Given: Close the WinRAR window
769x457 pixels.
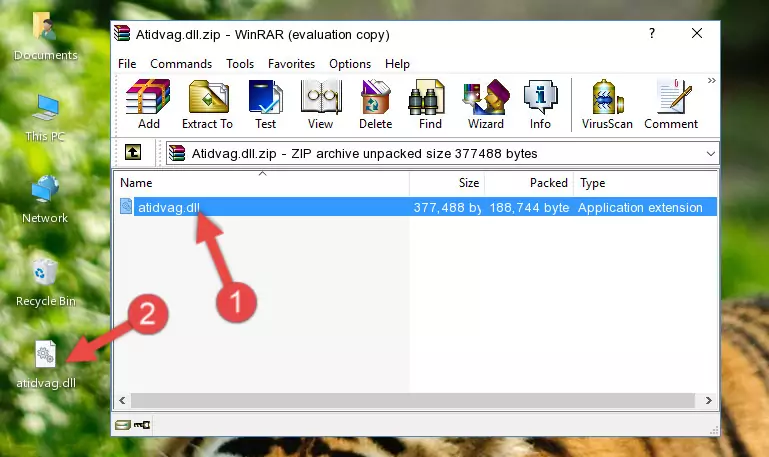Looking at the screenshot, I should (697, 33).
